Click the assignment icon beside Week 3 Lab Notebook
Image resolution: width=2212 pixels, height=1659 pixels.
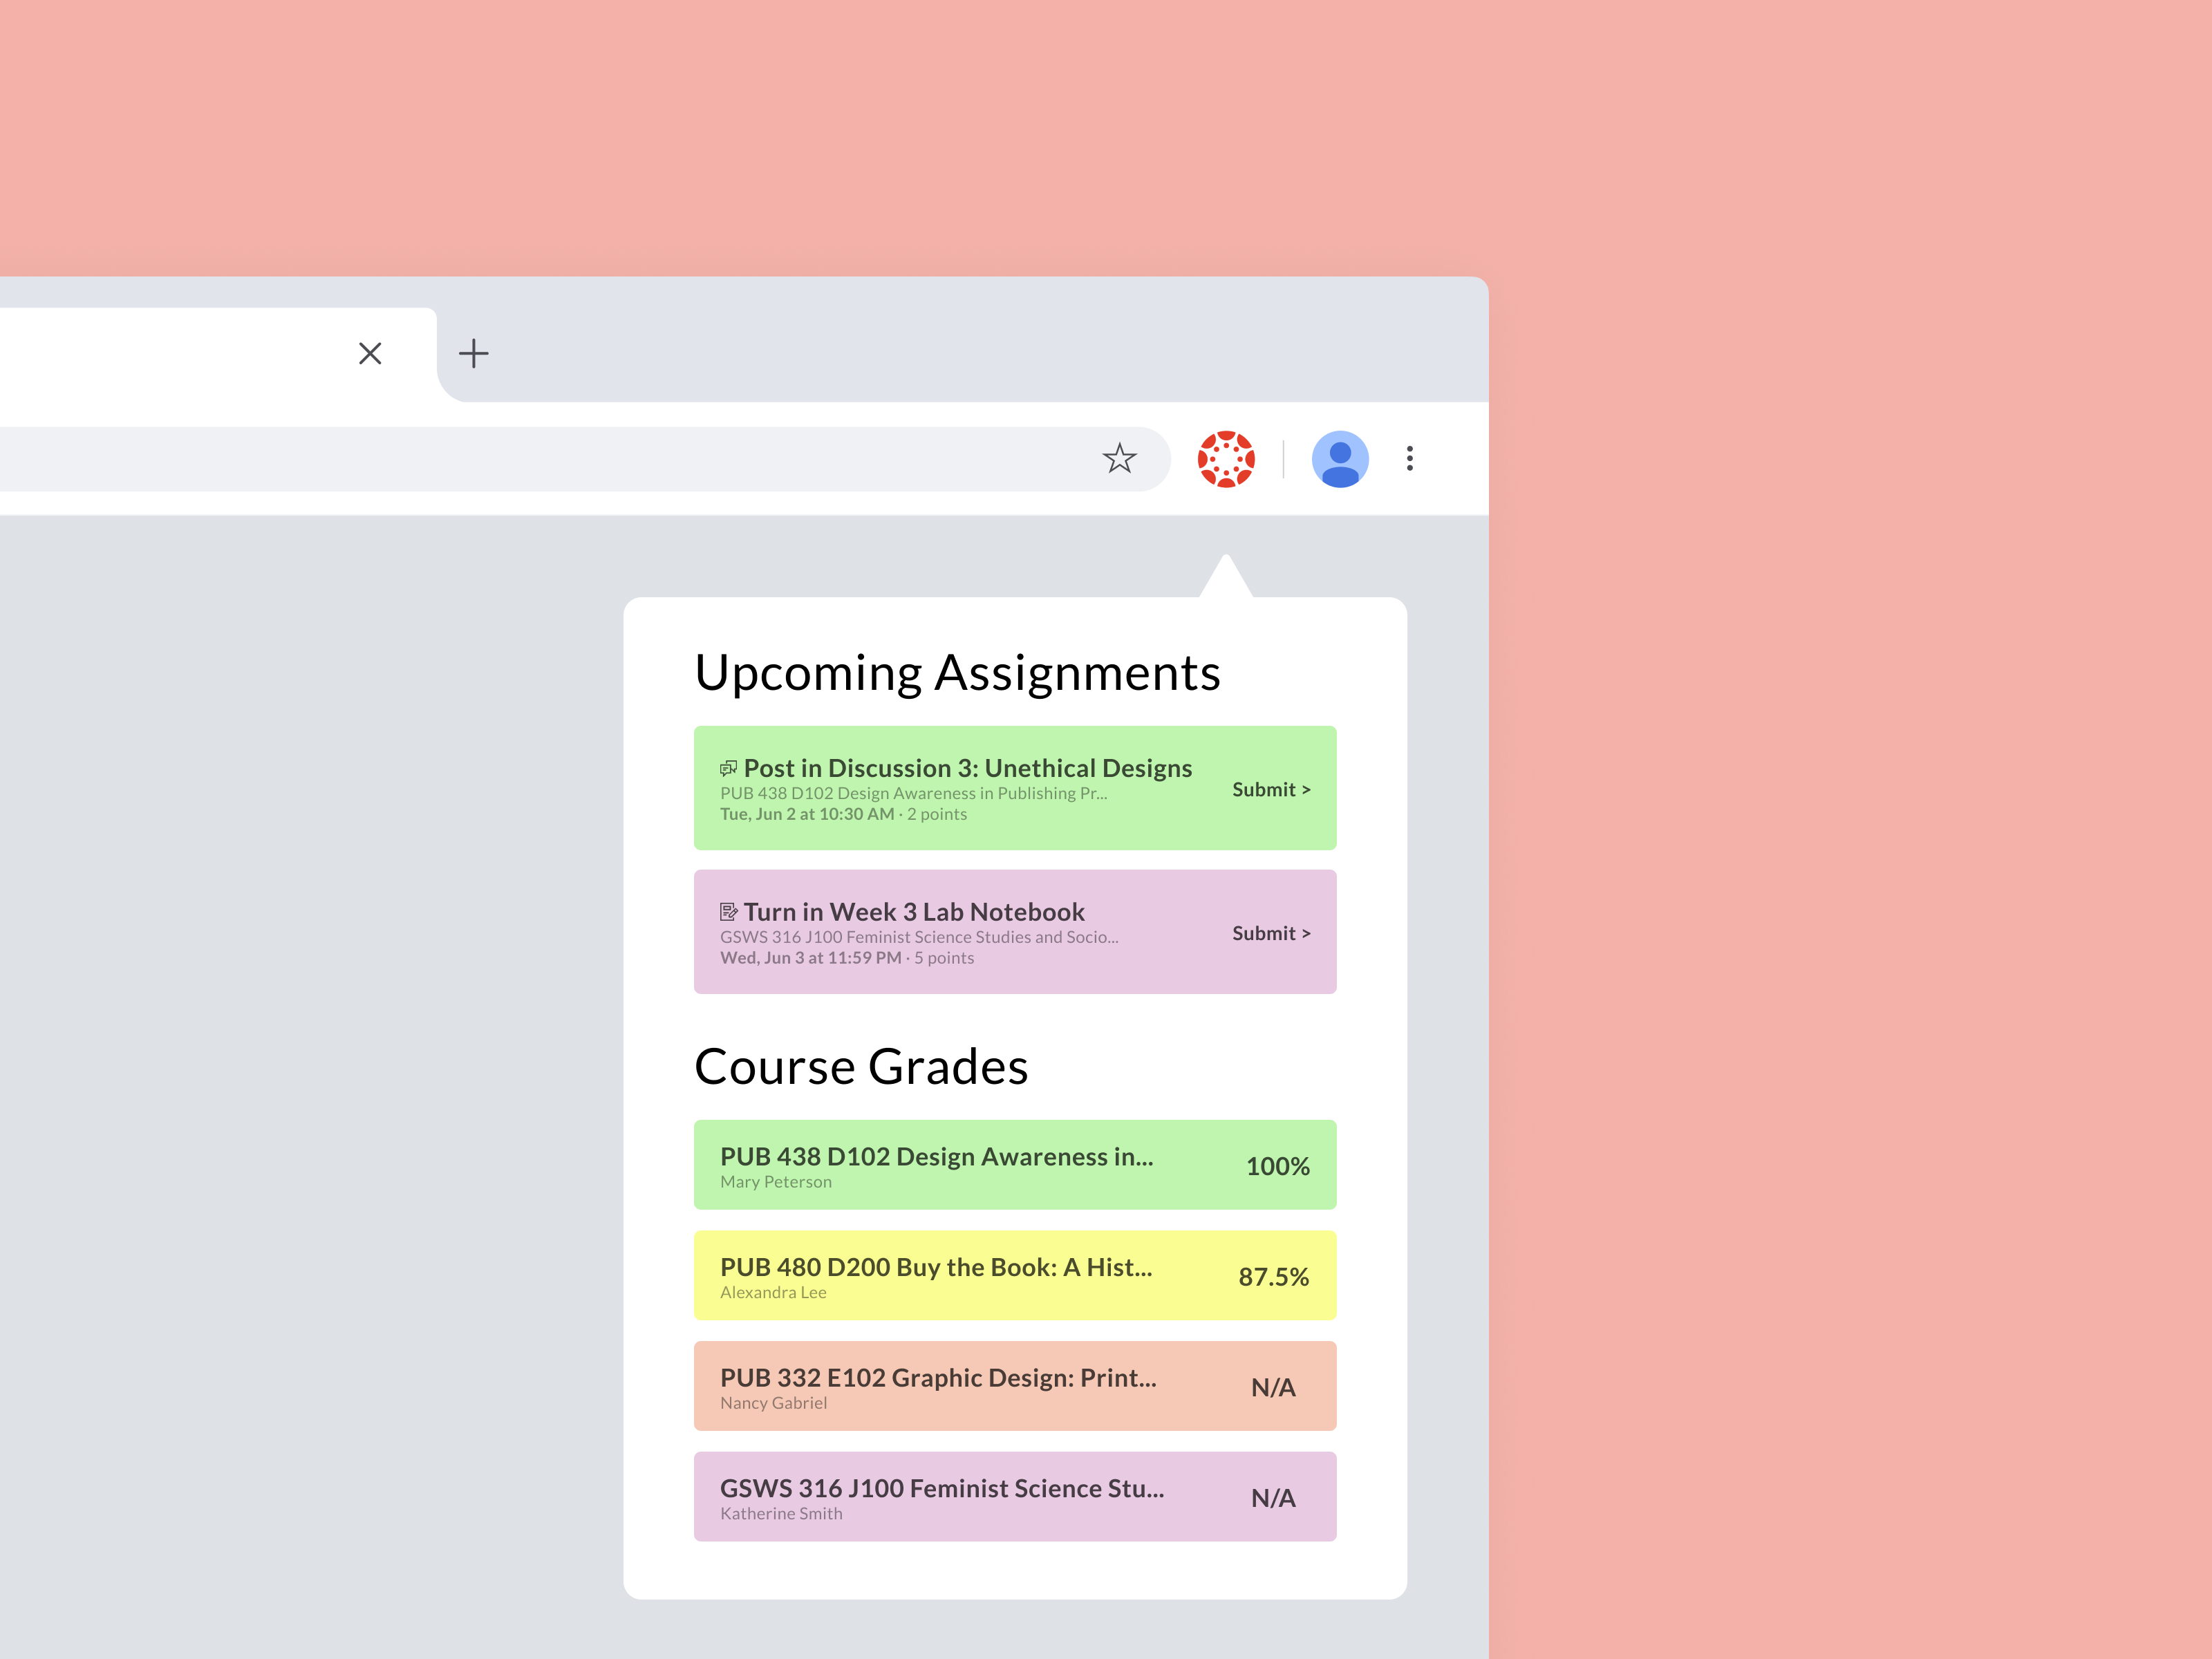coord(728,912)
